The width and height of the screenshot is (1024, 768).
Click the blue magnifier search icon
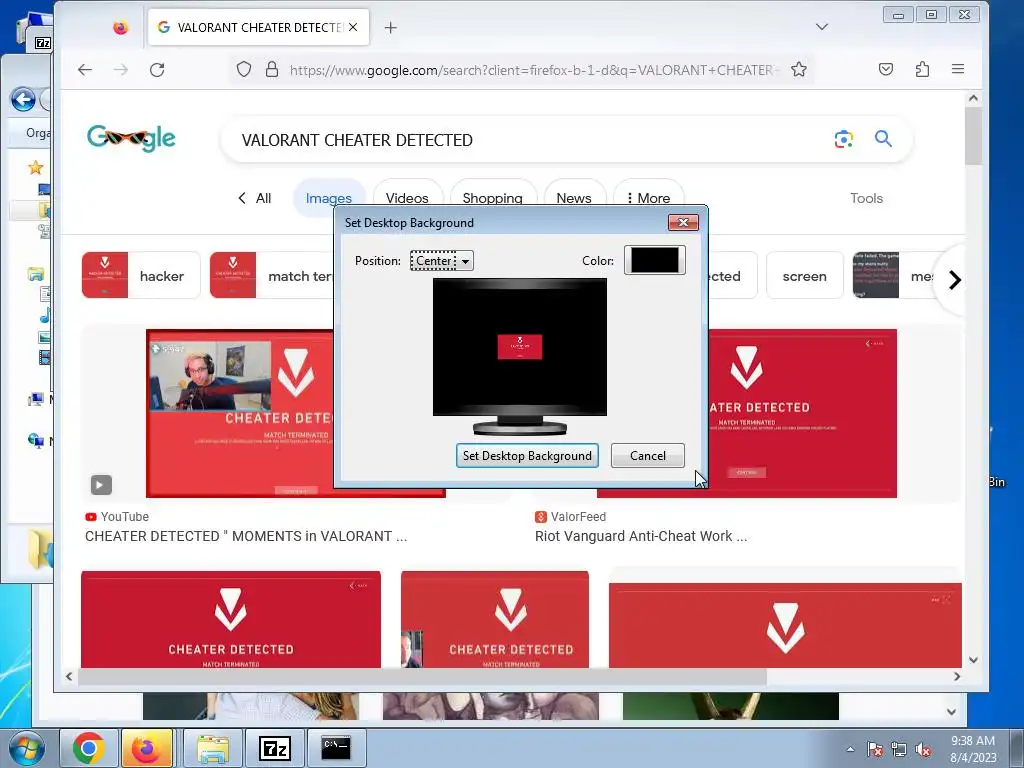pyautogui.click(x=883, y=138)
